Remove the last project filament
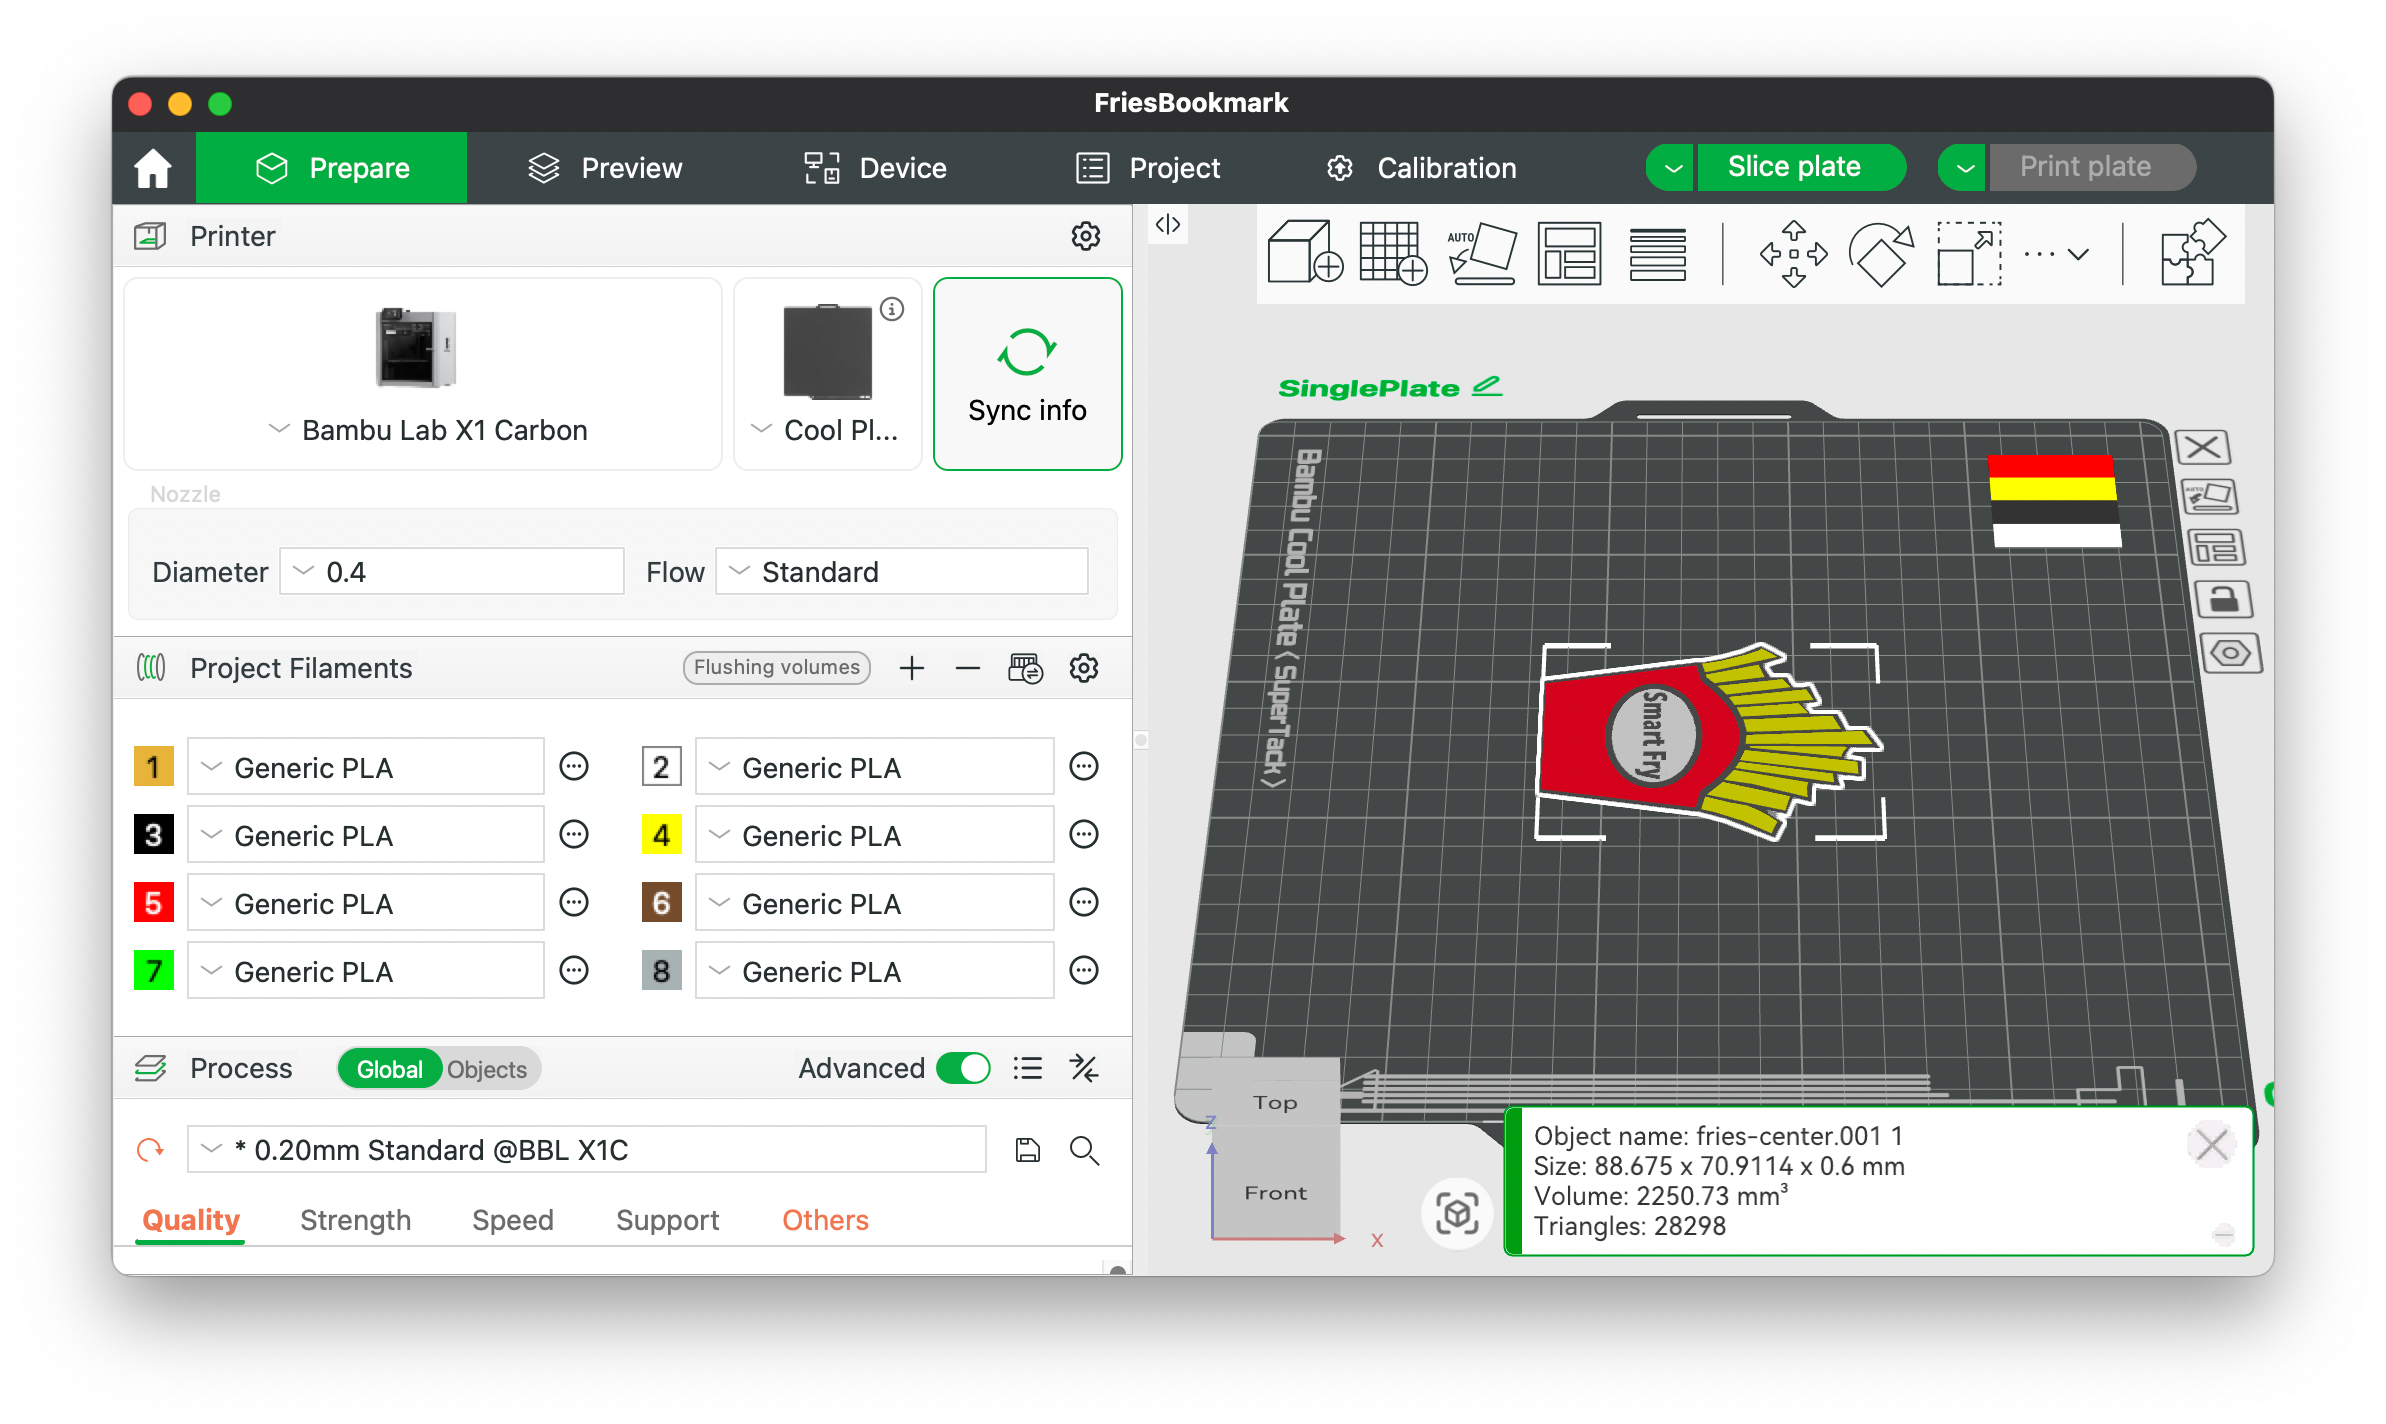 [967, 668]
